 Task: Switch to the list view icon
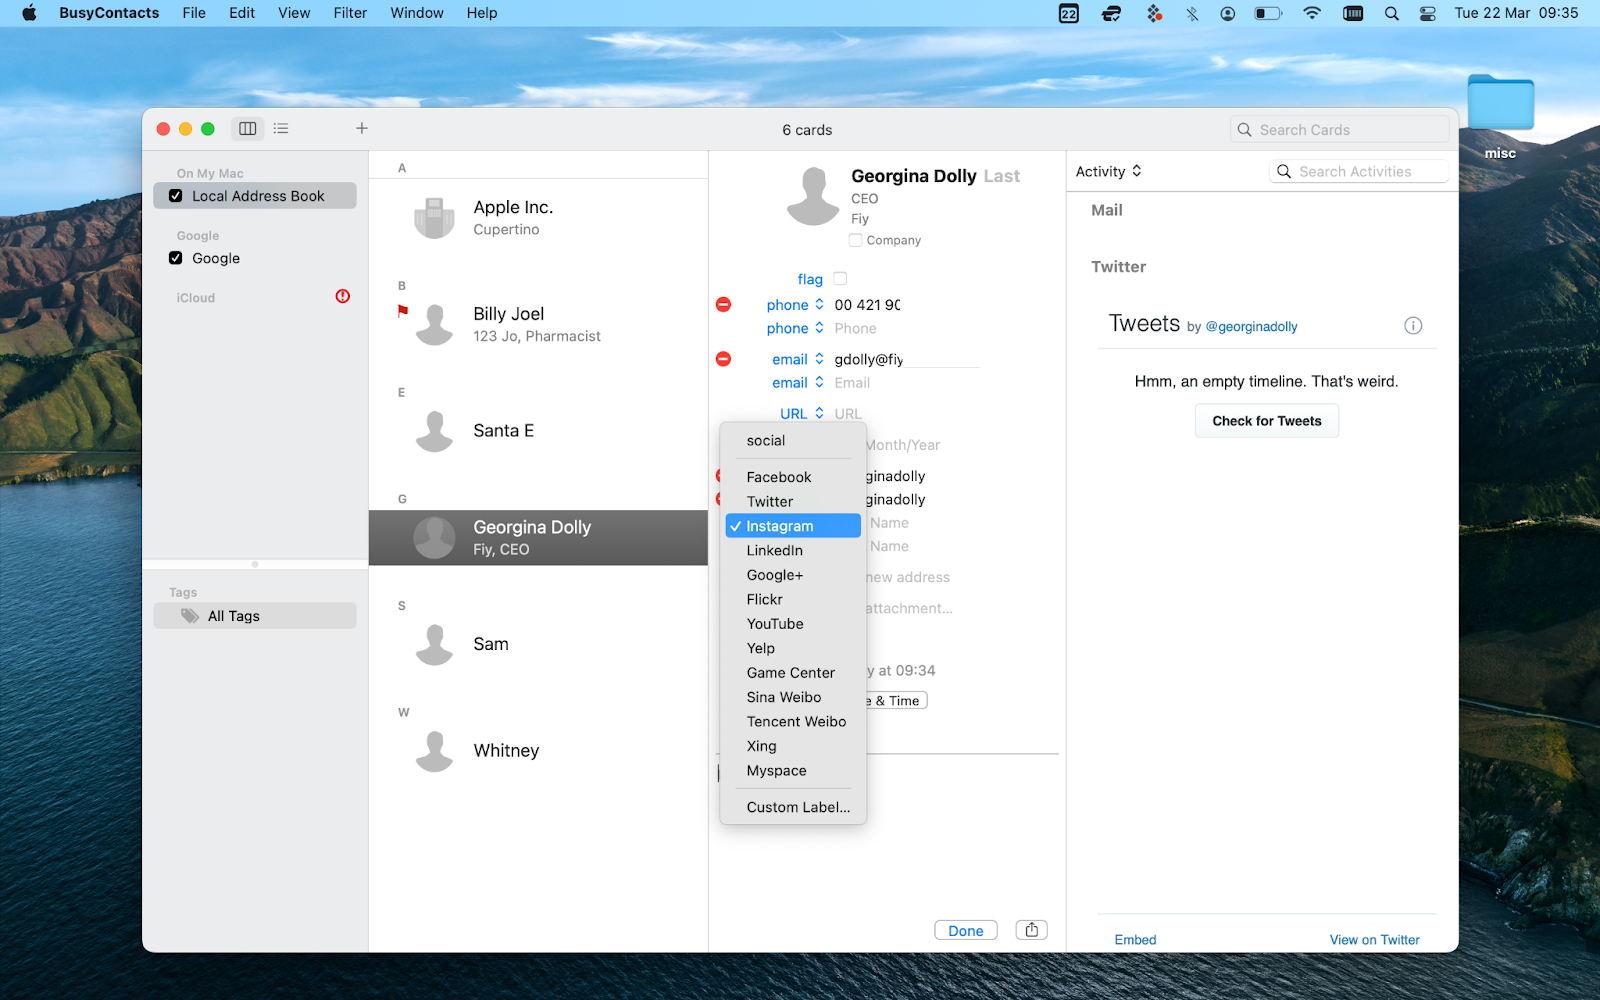pos(281,128)
